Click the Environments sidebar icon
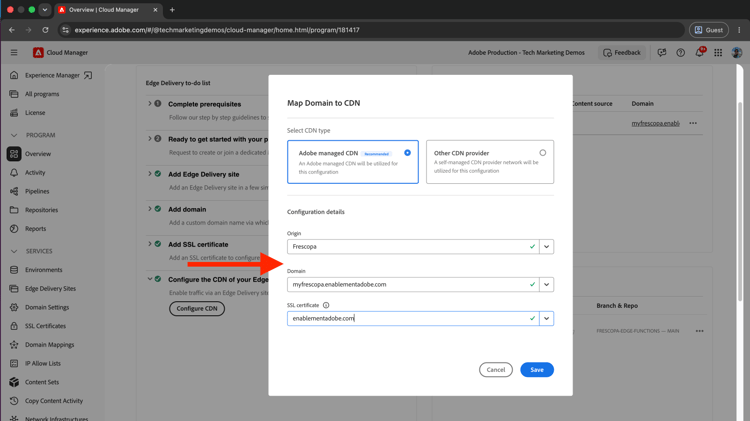 (x=14, y=270)
